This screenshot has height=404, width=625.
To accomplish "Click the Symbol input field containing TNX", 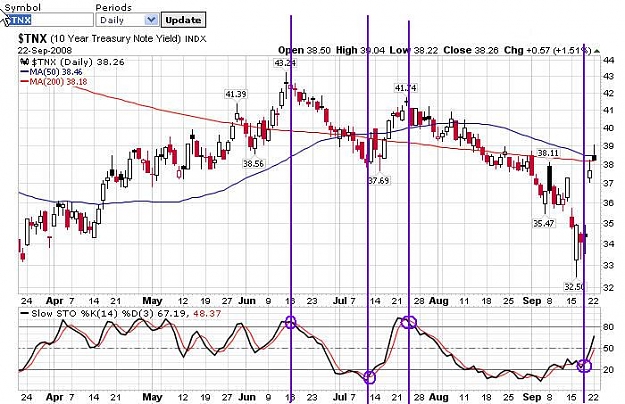I will coord(49,20).
